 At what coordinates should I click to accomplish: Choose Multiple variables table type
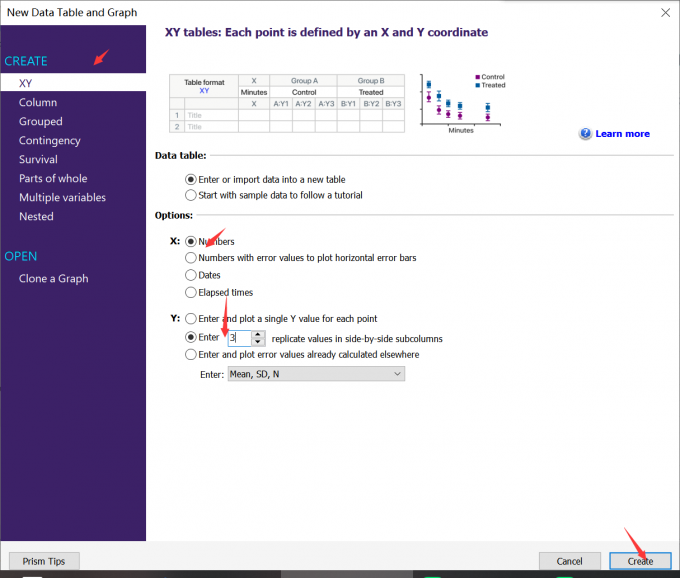pos(62,197)
